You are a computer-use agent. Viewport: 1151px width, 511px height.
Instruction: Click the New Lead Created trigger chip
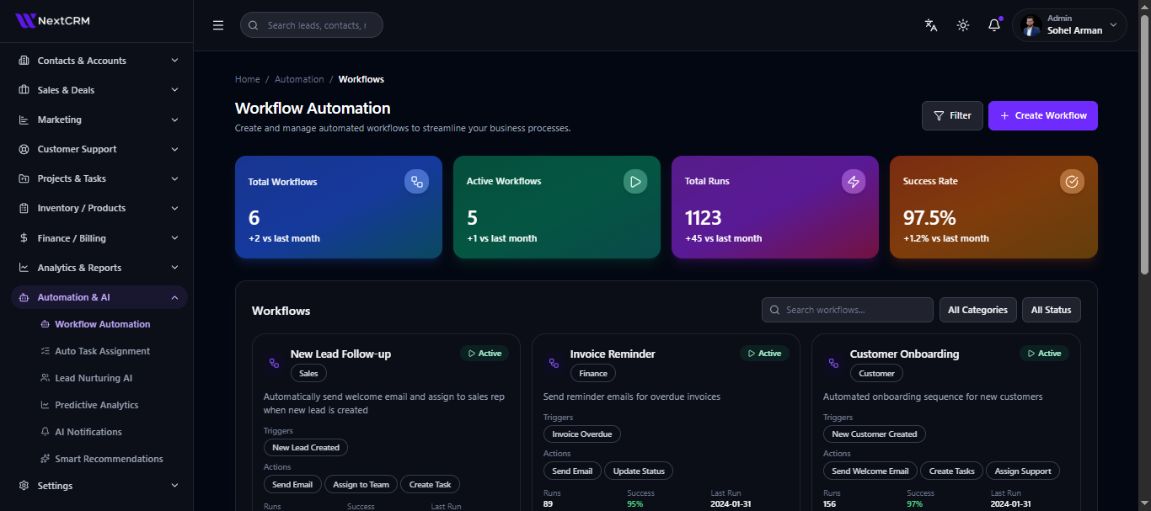click(x=305, y=447)
